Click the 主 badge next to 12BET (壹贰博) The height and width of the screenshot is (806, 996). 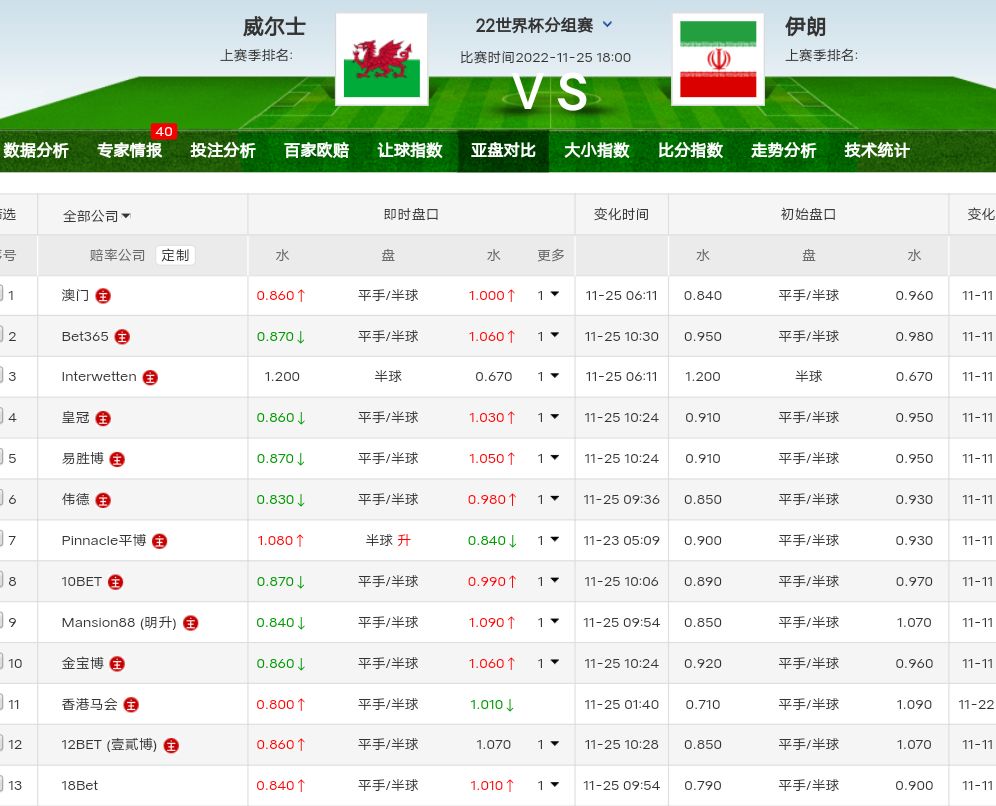coord(171,745)
